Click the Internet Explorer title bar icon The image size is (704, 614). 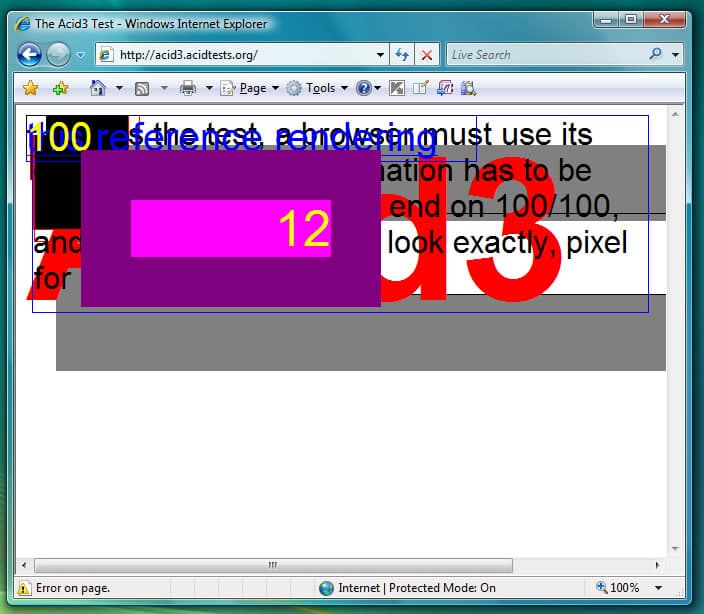coord(22,24)
